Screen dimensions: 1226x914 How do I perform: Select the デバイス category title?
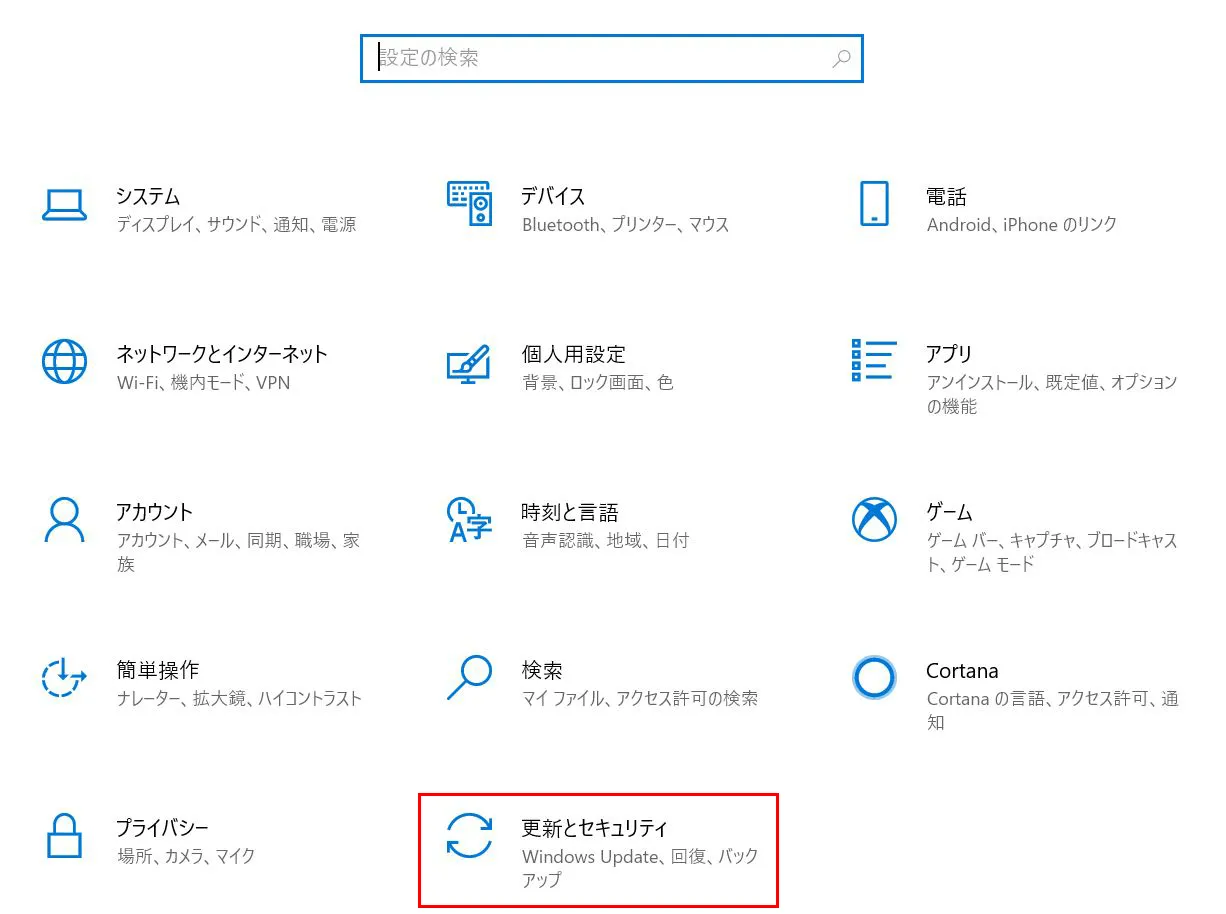pyautogui.click(x=553, y=196)
